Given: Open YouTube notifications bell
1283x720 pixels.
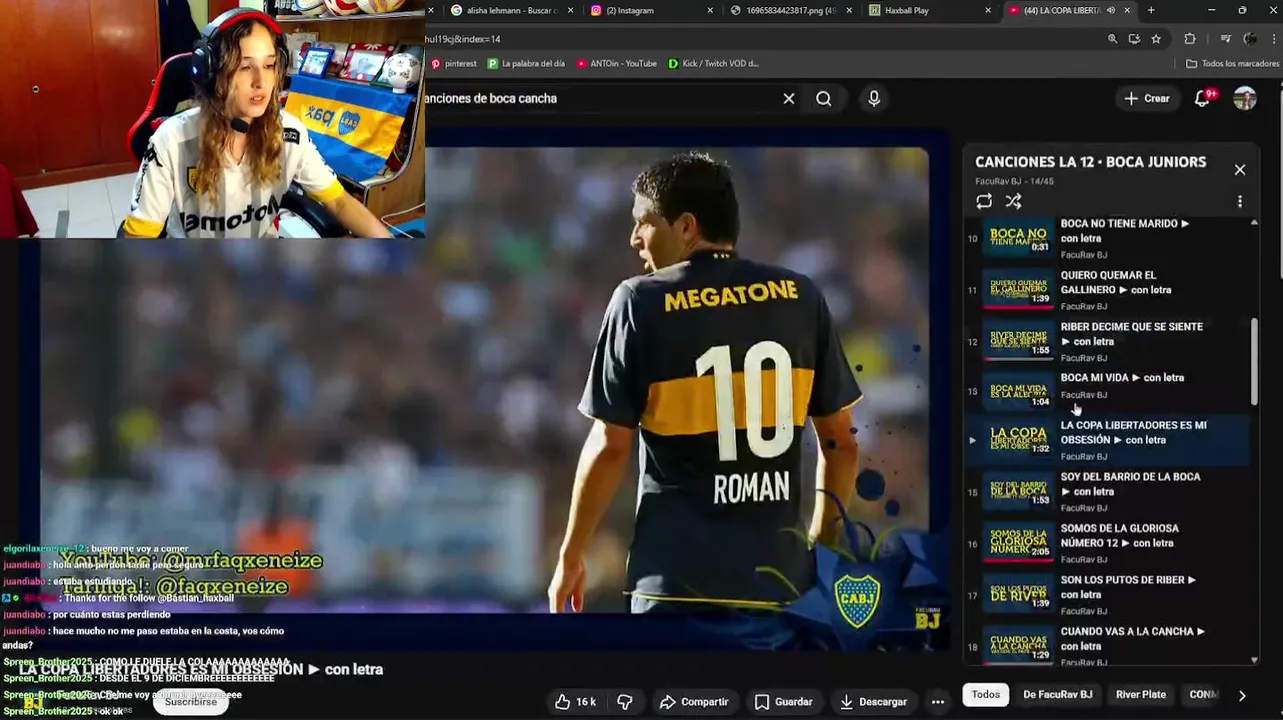Looking at the screenshot, I should point(1203,98).
